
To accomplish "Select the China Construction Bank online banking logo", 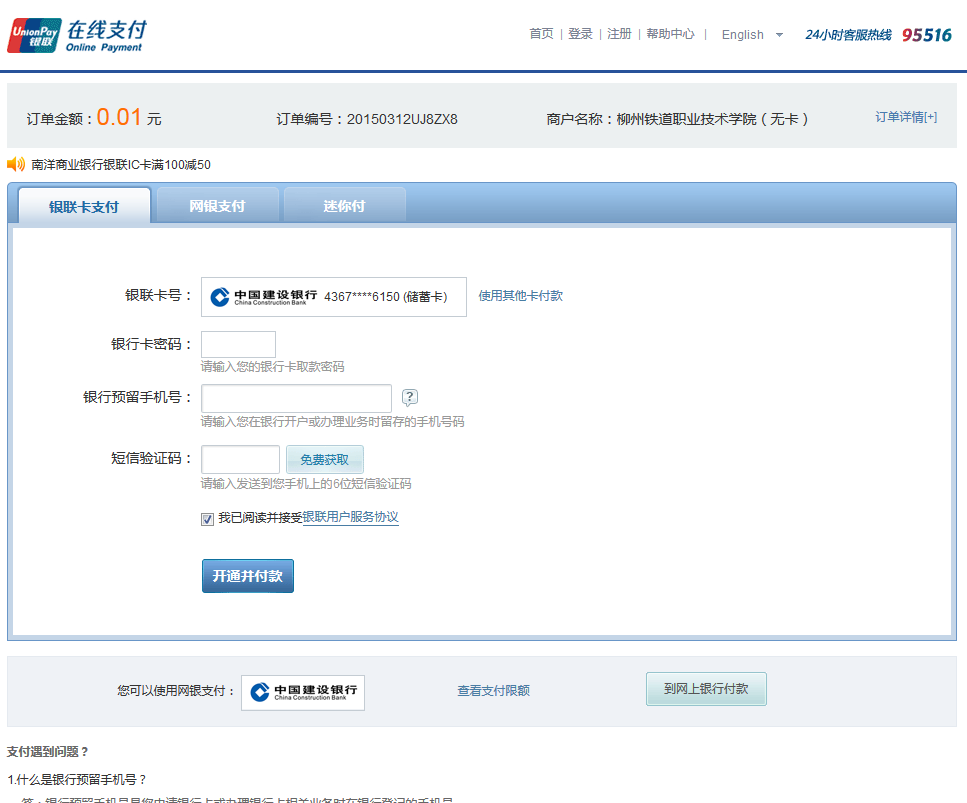I will point(303,693).
